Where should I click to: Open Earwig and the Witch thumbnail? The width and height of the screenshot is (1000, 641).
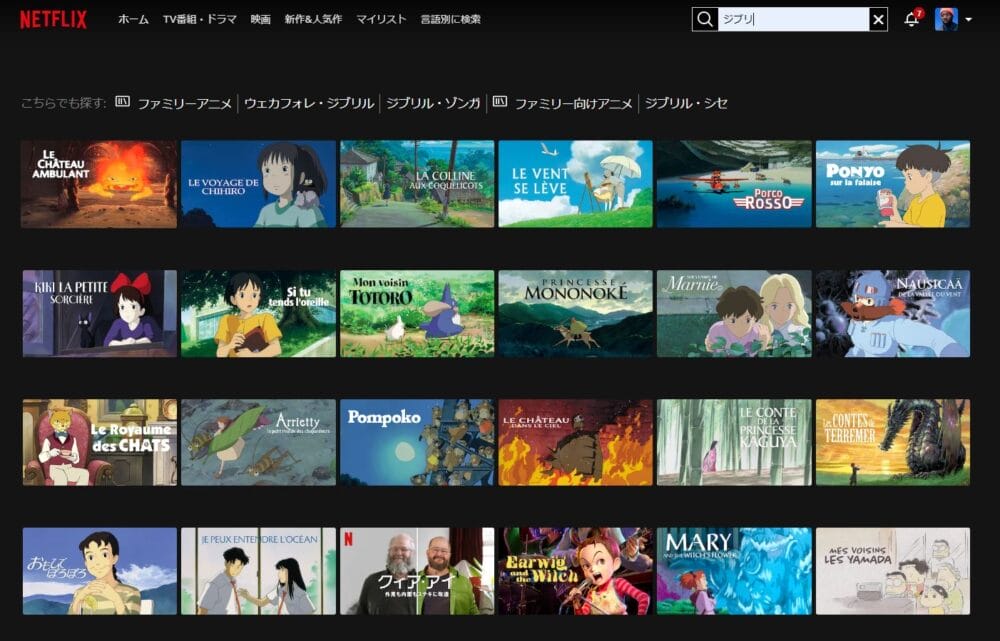pyautogui.click(x=575, y=571)
